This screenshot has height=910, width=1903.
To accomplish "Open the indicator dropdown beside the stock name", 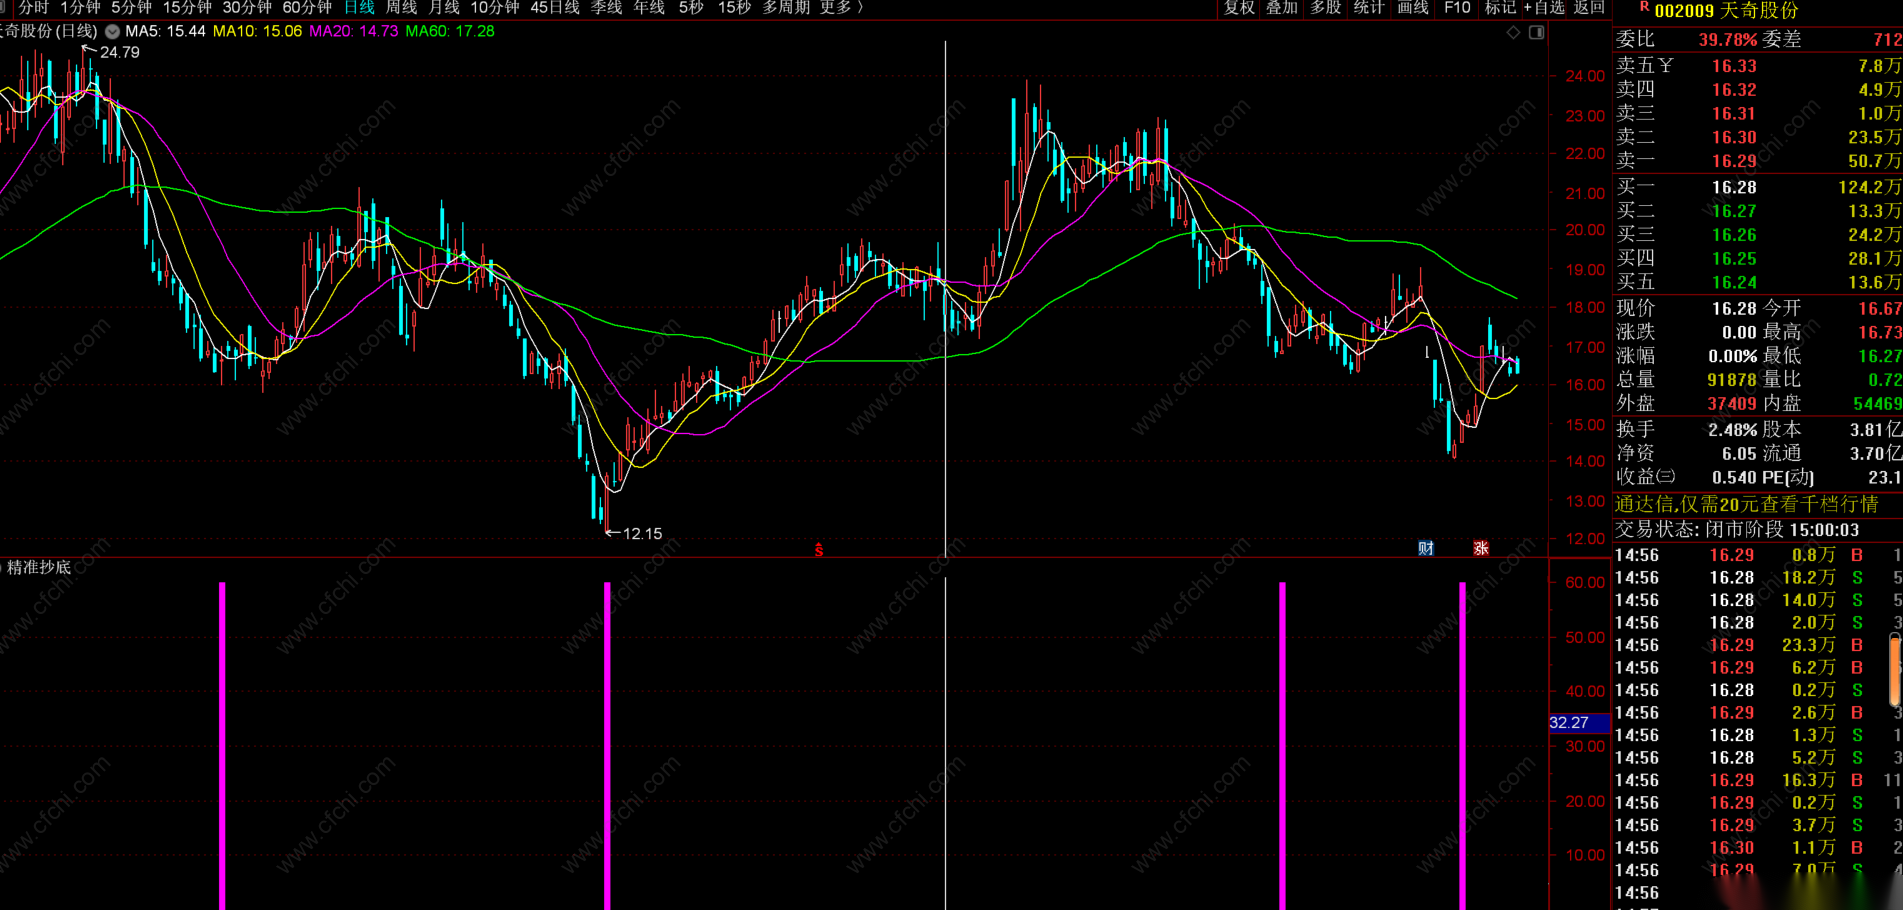I will [113, 31].
